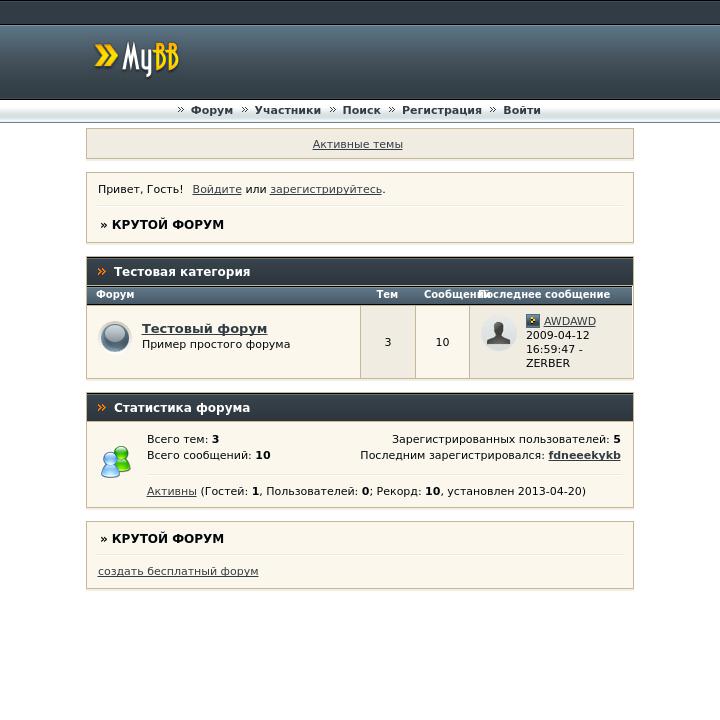Click orange chevron beside Тестовая категория

pos(101,272)
